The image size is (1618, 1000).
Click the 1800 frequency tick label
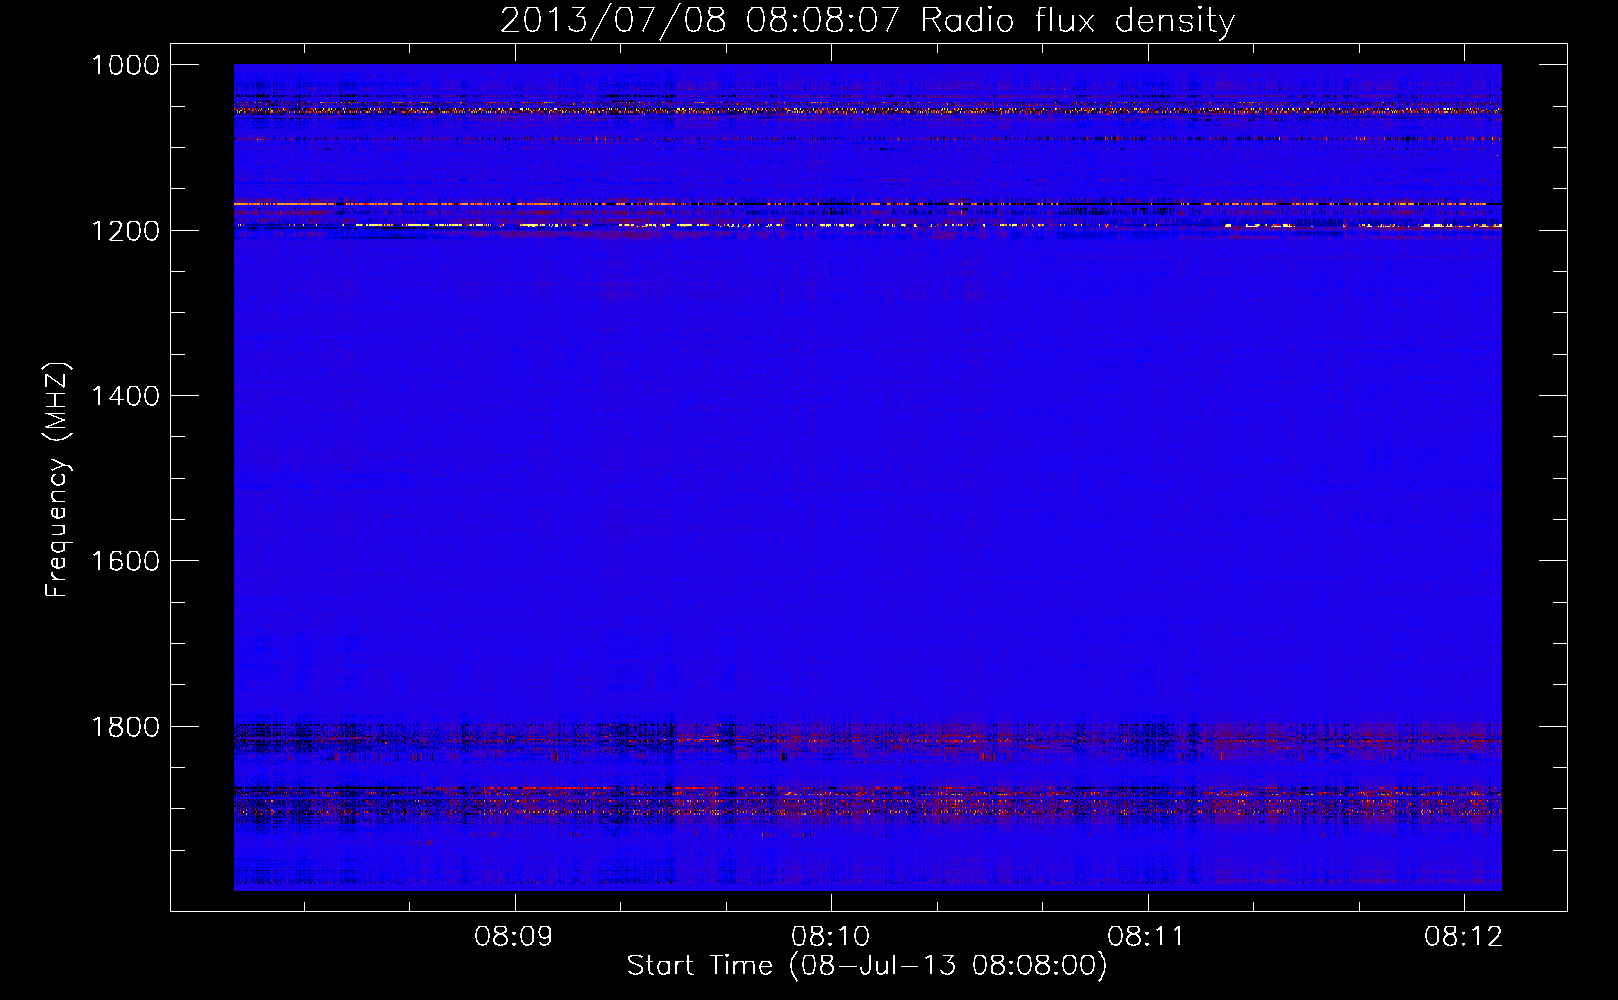point(125,727)
